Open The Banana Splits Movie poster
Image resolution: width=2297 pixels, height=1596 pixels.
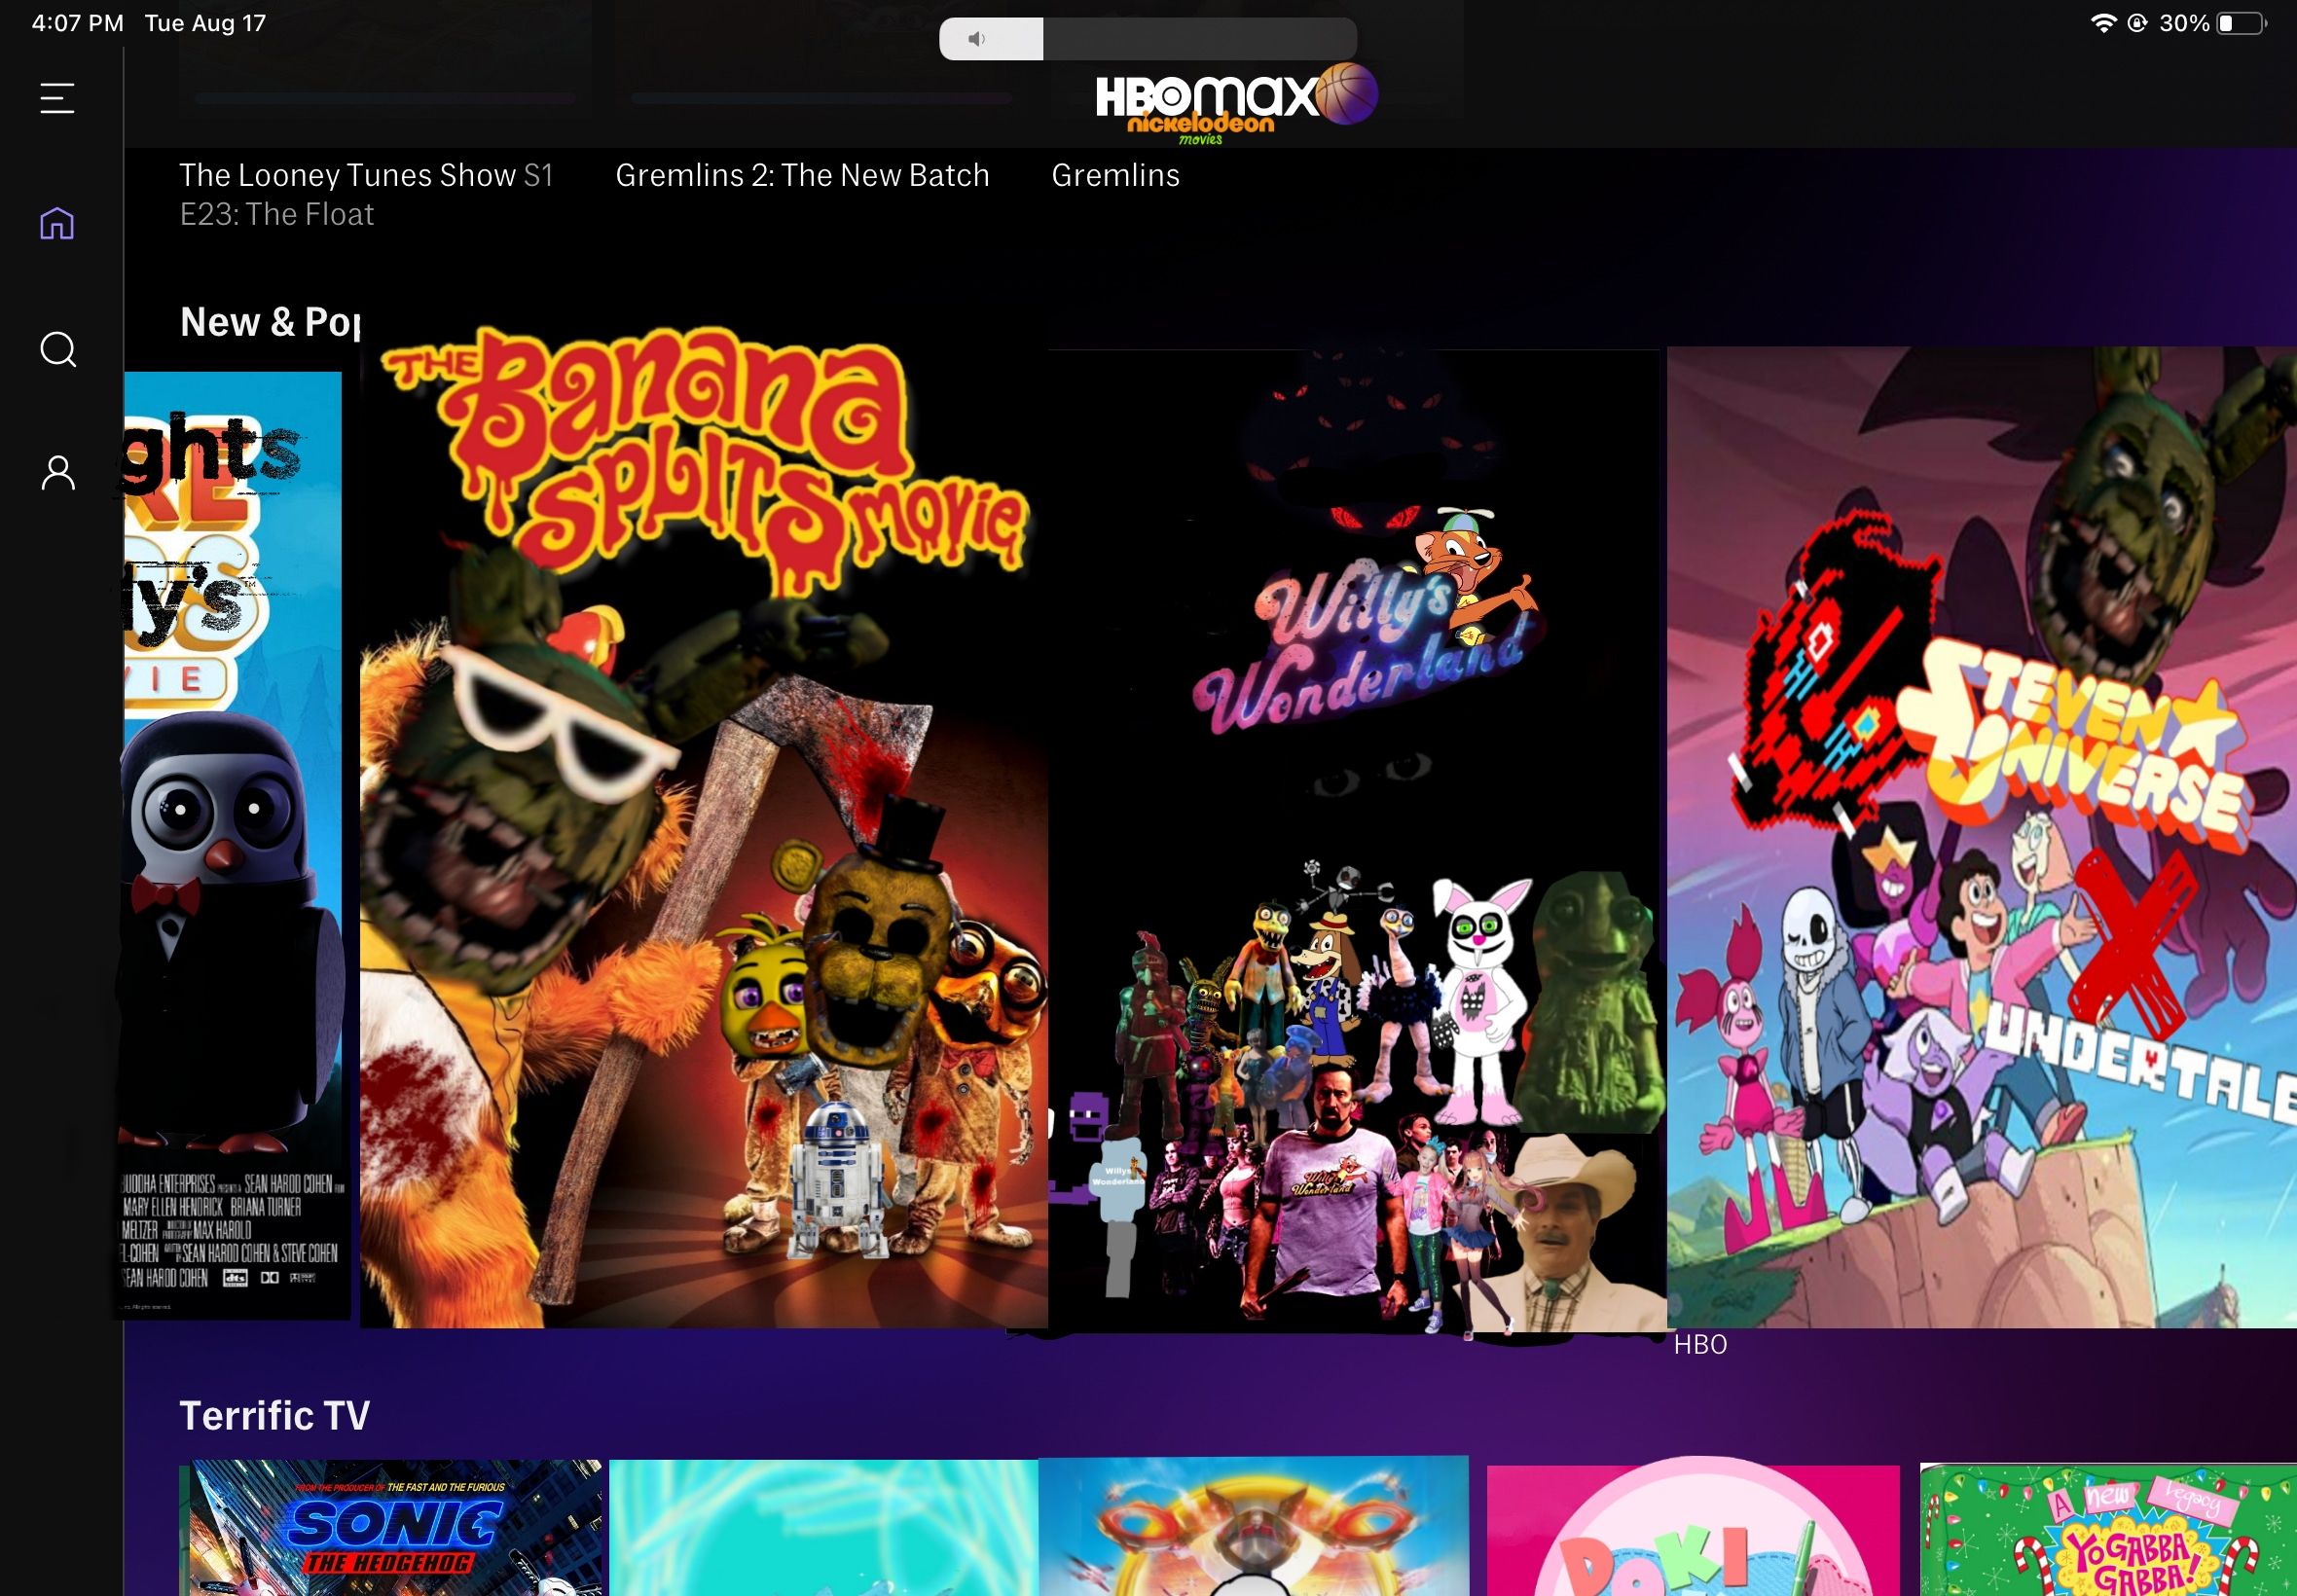(x=704, y=826)
